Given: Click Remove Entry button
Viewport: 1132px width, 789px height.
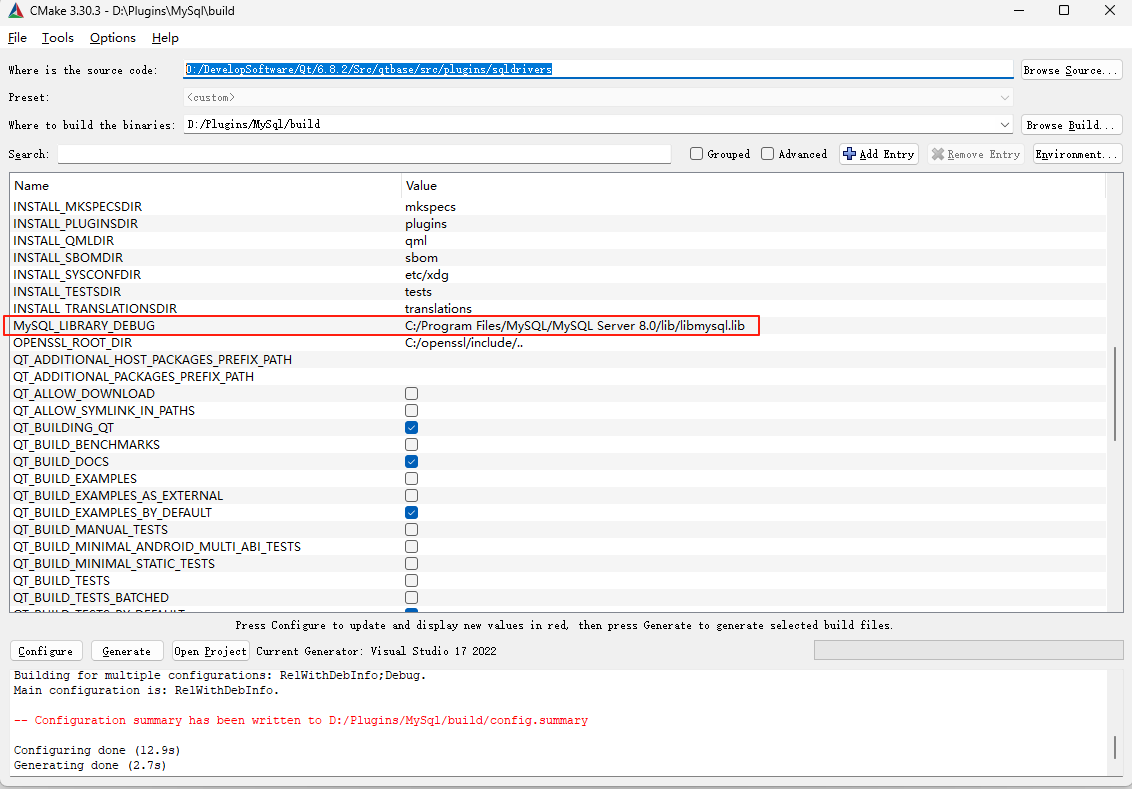Looking at the screenshot, I should (x=975, y=154).
